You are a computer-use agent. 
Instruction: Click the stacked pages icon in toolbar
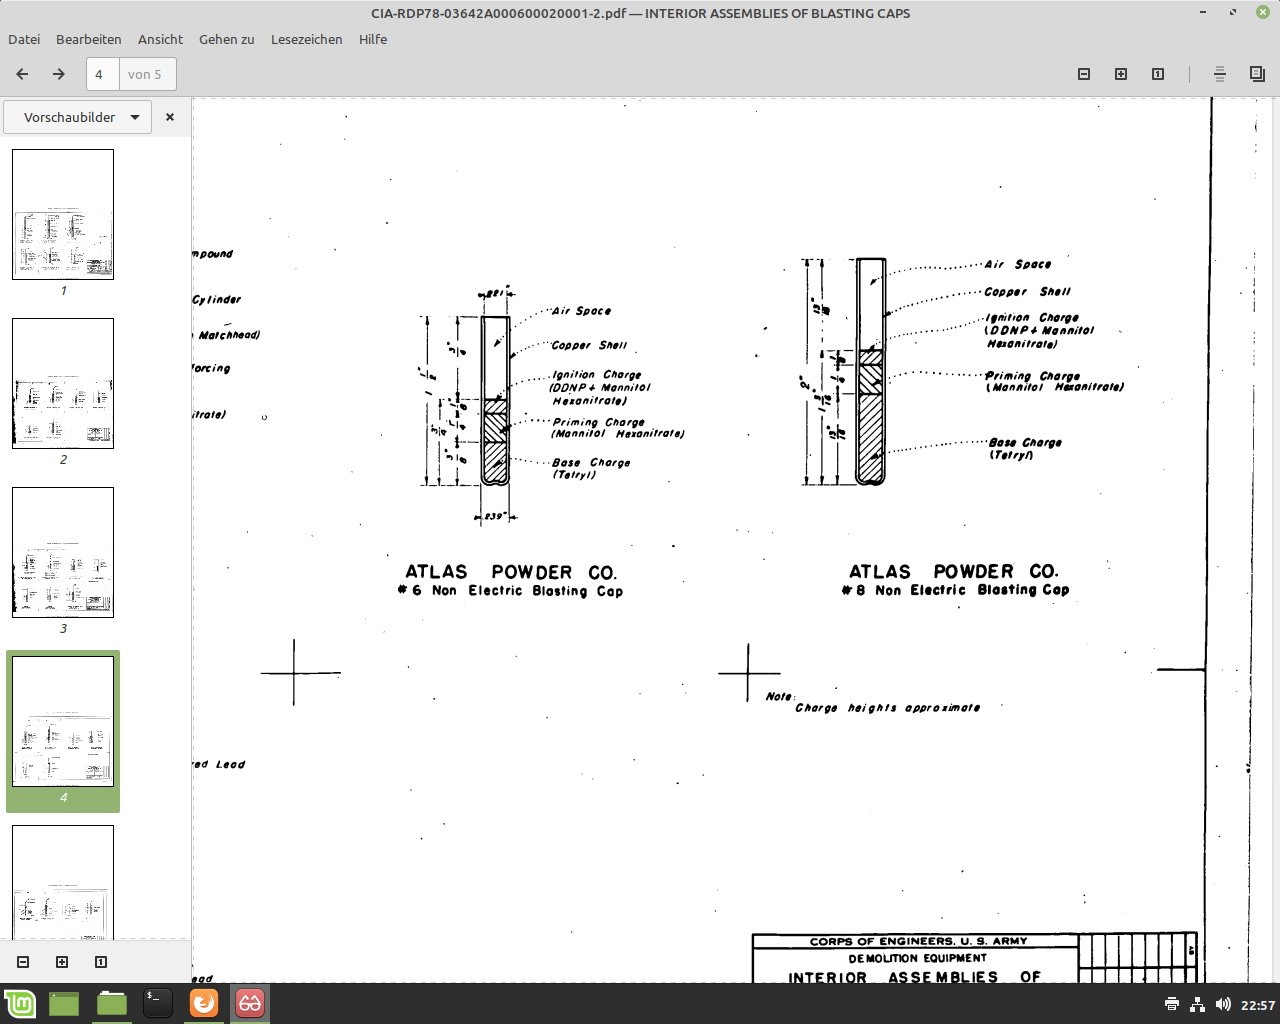point(1257,74)
